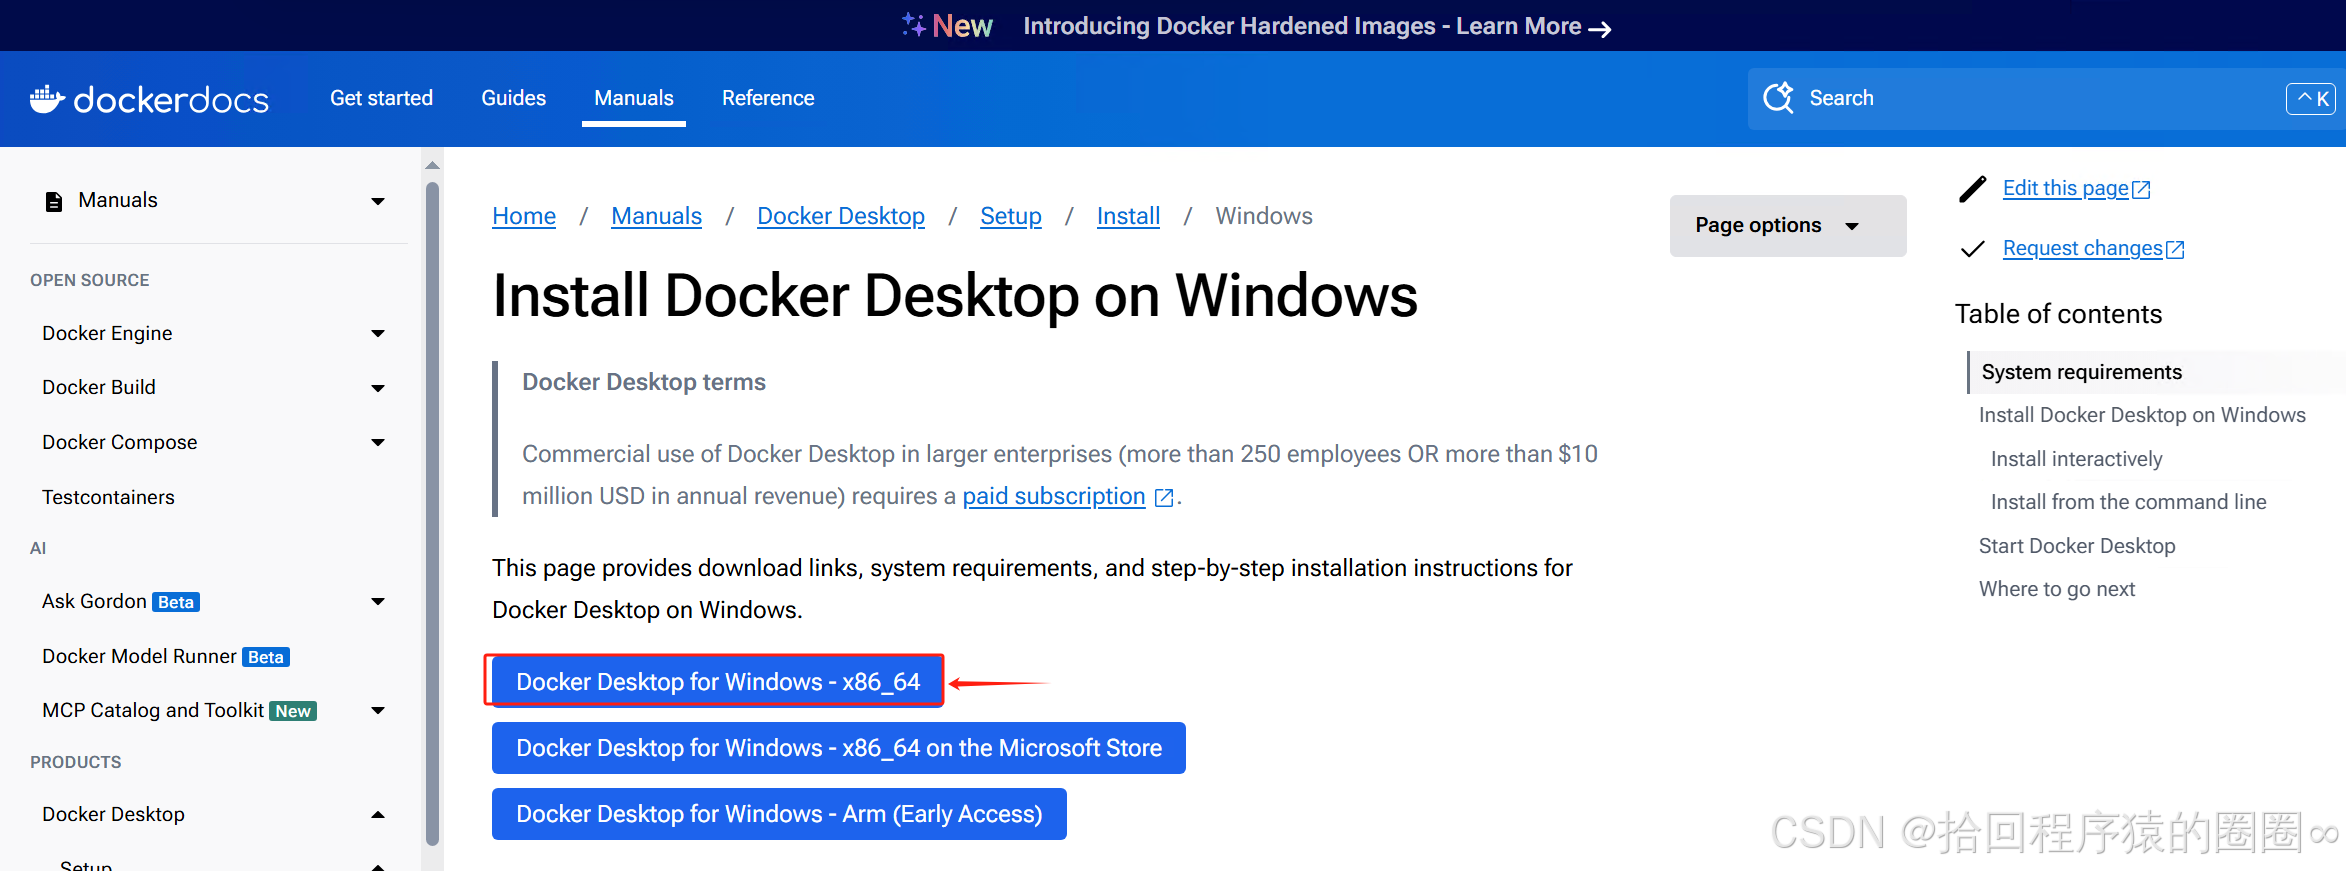Image resolution: width=2346 pixels, height=871 pixels.
Task: Open the Microsoft Store x86_64 download button
Action: tap(839, 748)
